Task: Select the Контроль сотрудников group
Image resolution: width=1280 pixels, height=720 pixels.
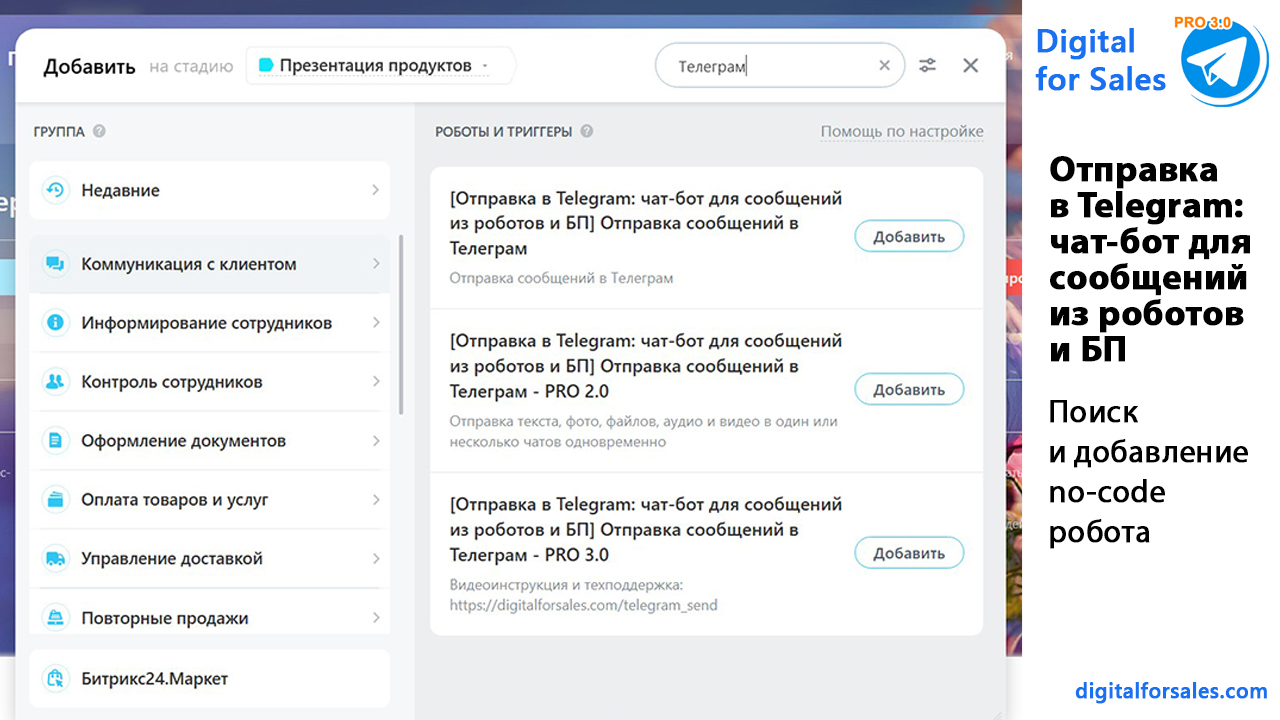Action: click(209, 382)
